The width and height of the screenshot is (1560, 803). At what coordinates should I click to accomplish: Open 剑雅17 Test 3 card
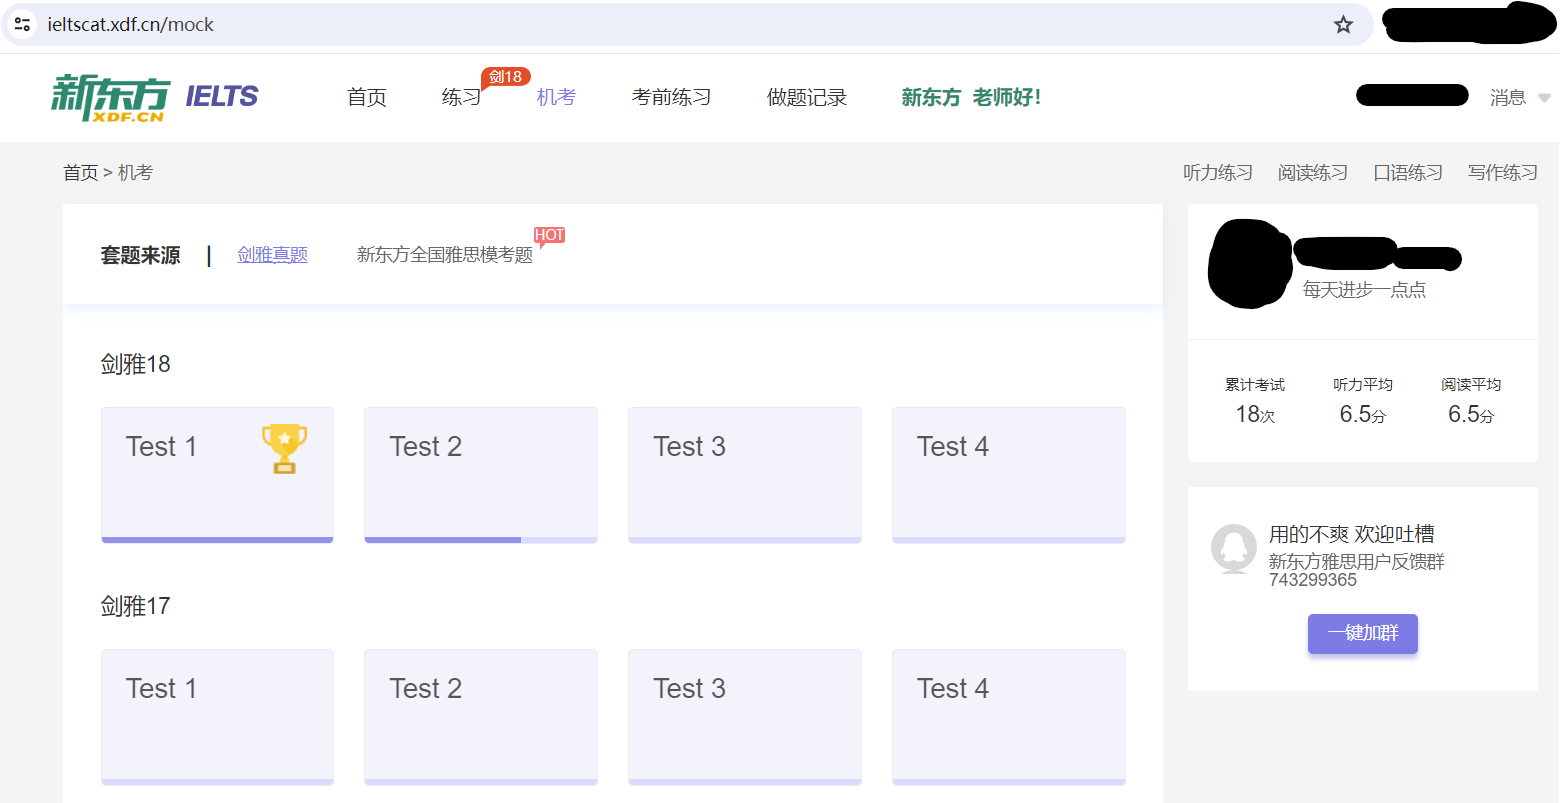pos(745,717)
